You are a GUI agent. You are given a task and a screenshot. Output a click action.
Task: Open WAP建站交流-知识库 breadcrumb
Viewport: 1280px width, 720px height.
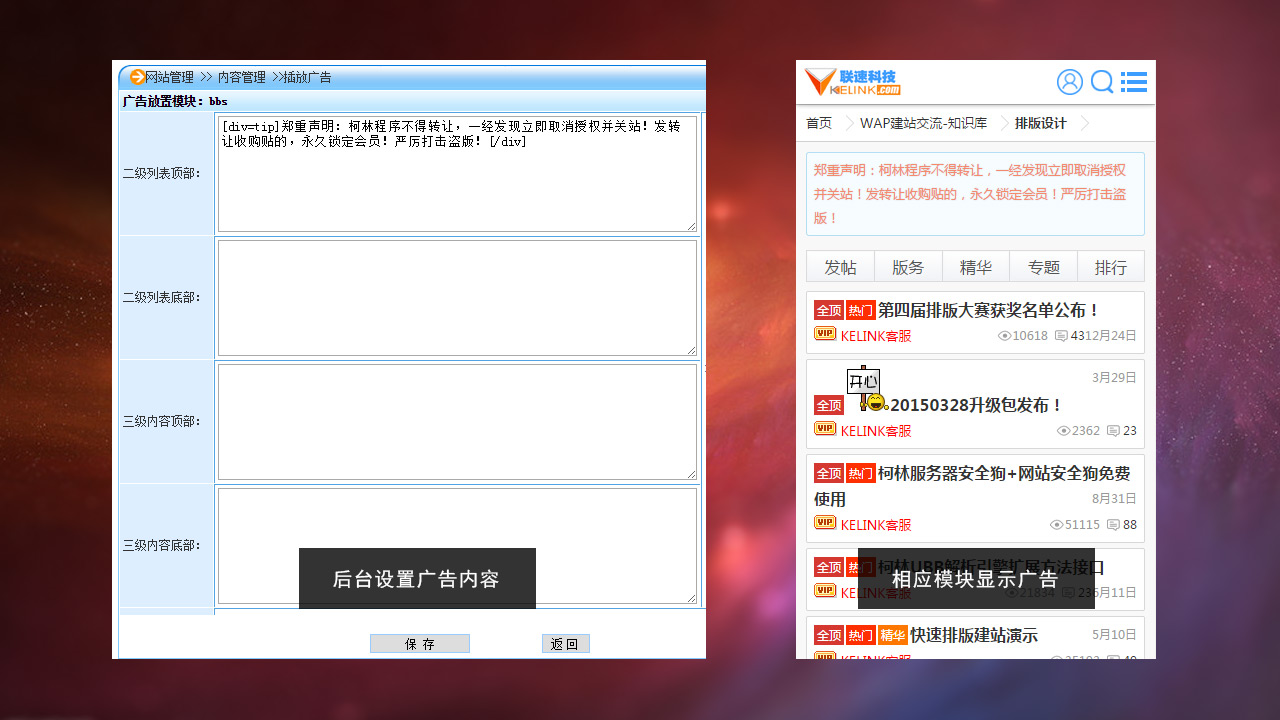923,123
